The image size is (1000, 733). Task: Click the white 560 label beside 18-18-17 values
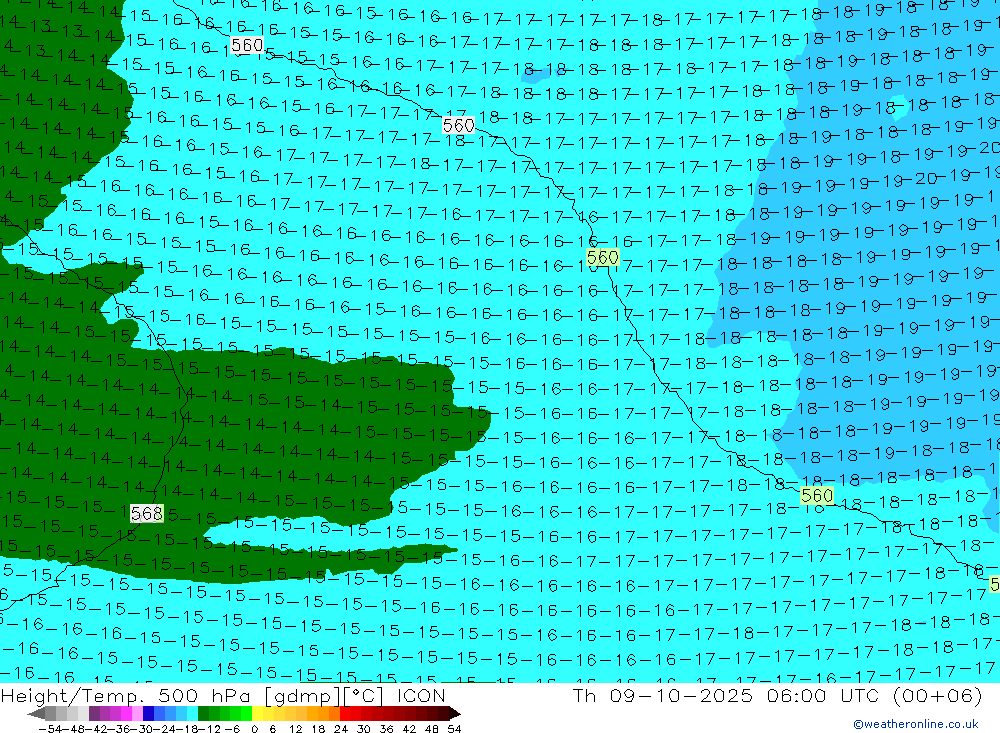coord(459,126)
